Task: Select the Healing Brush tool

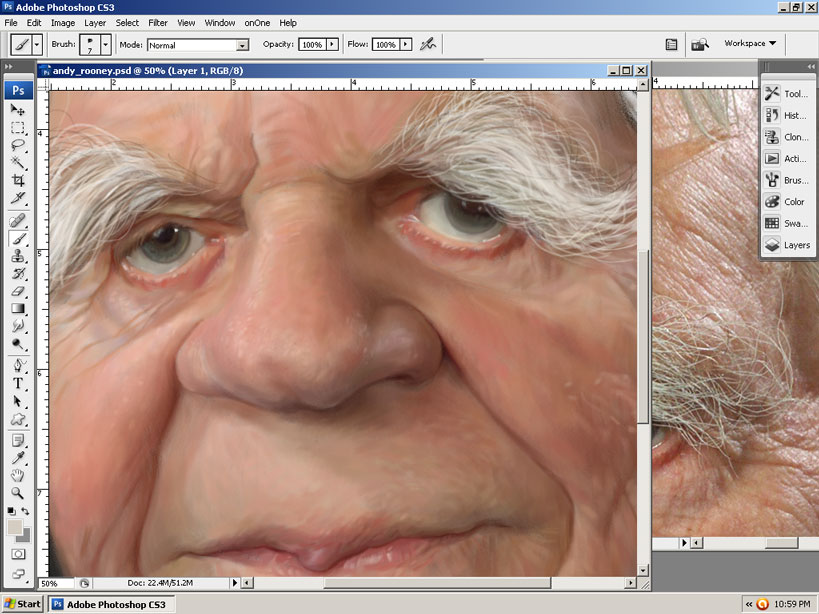Action: click(18, 221)
